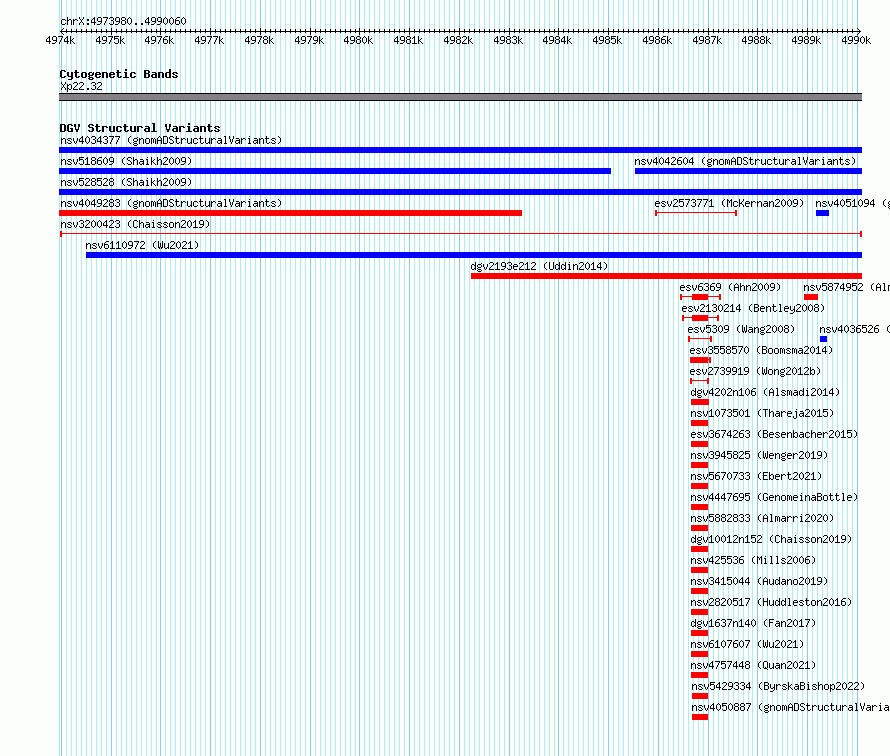
Task: Click the blue nsv518609 bar
Action: [335, 171]
